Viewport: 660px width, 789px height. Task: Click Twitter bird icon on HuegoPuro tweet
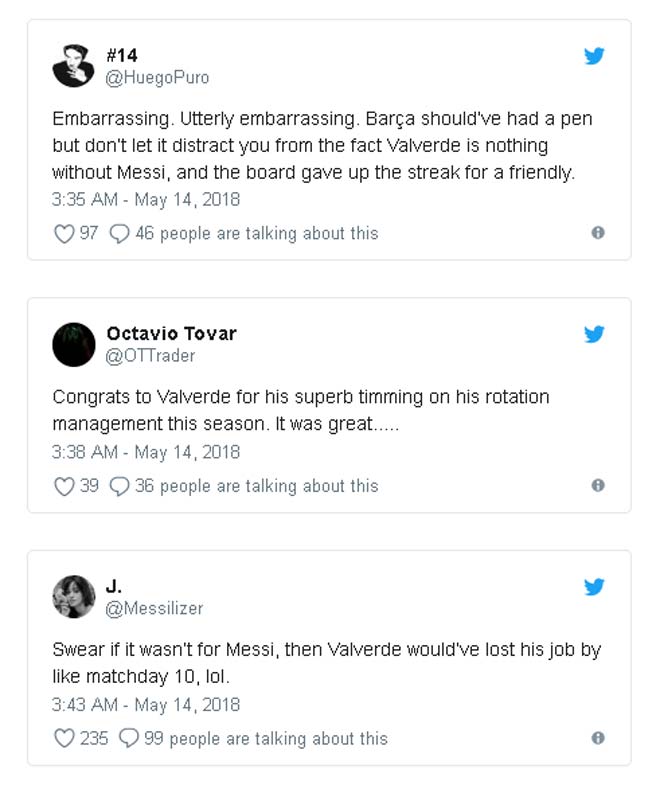coord(594,56)
